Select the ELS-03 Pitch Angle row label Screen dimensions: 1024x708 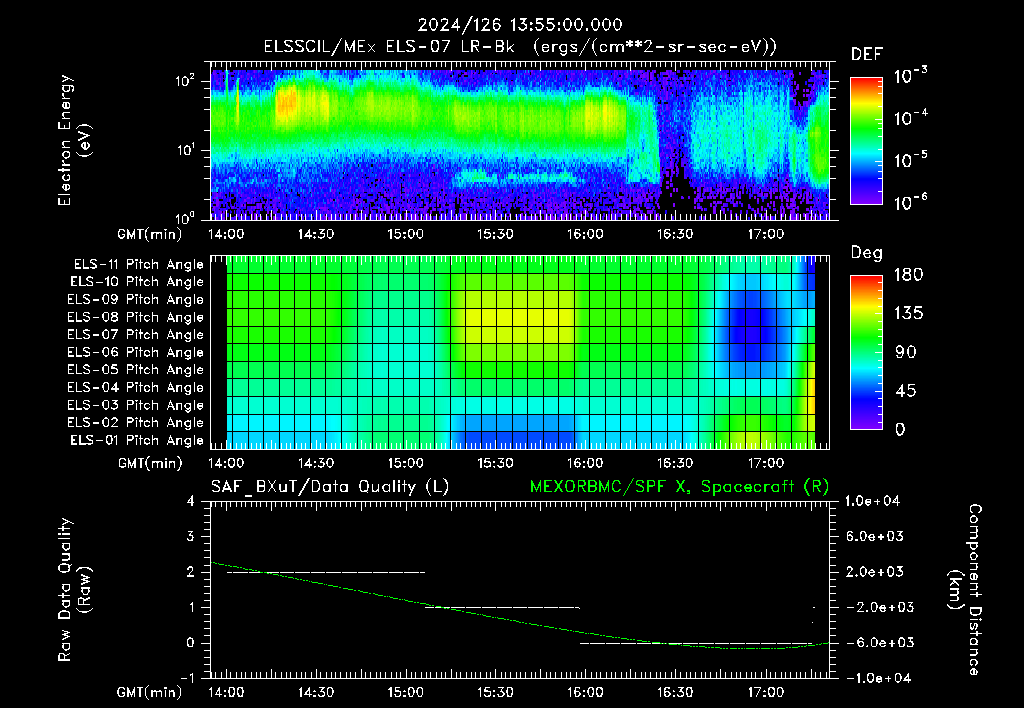[135, 405]
